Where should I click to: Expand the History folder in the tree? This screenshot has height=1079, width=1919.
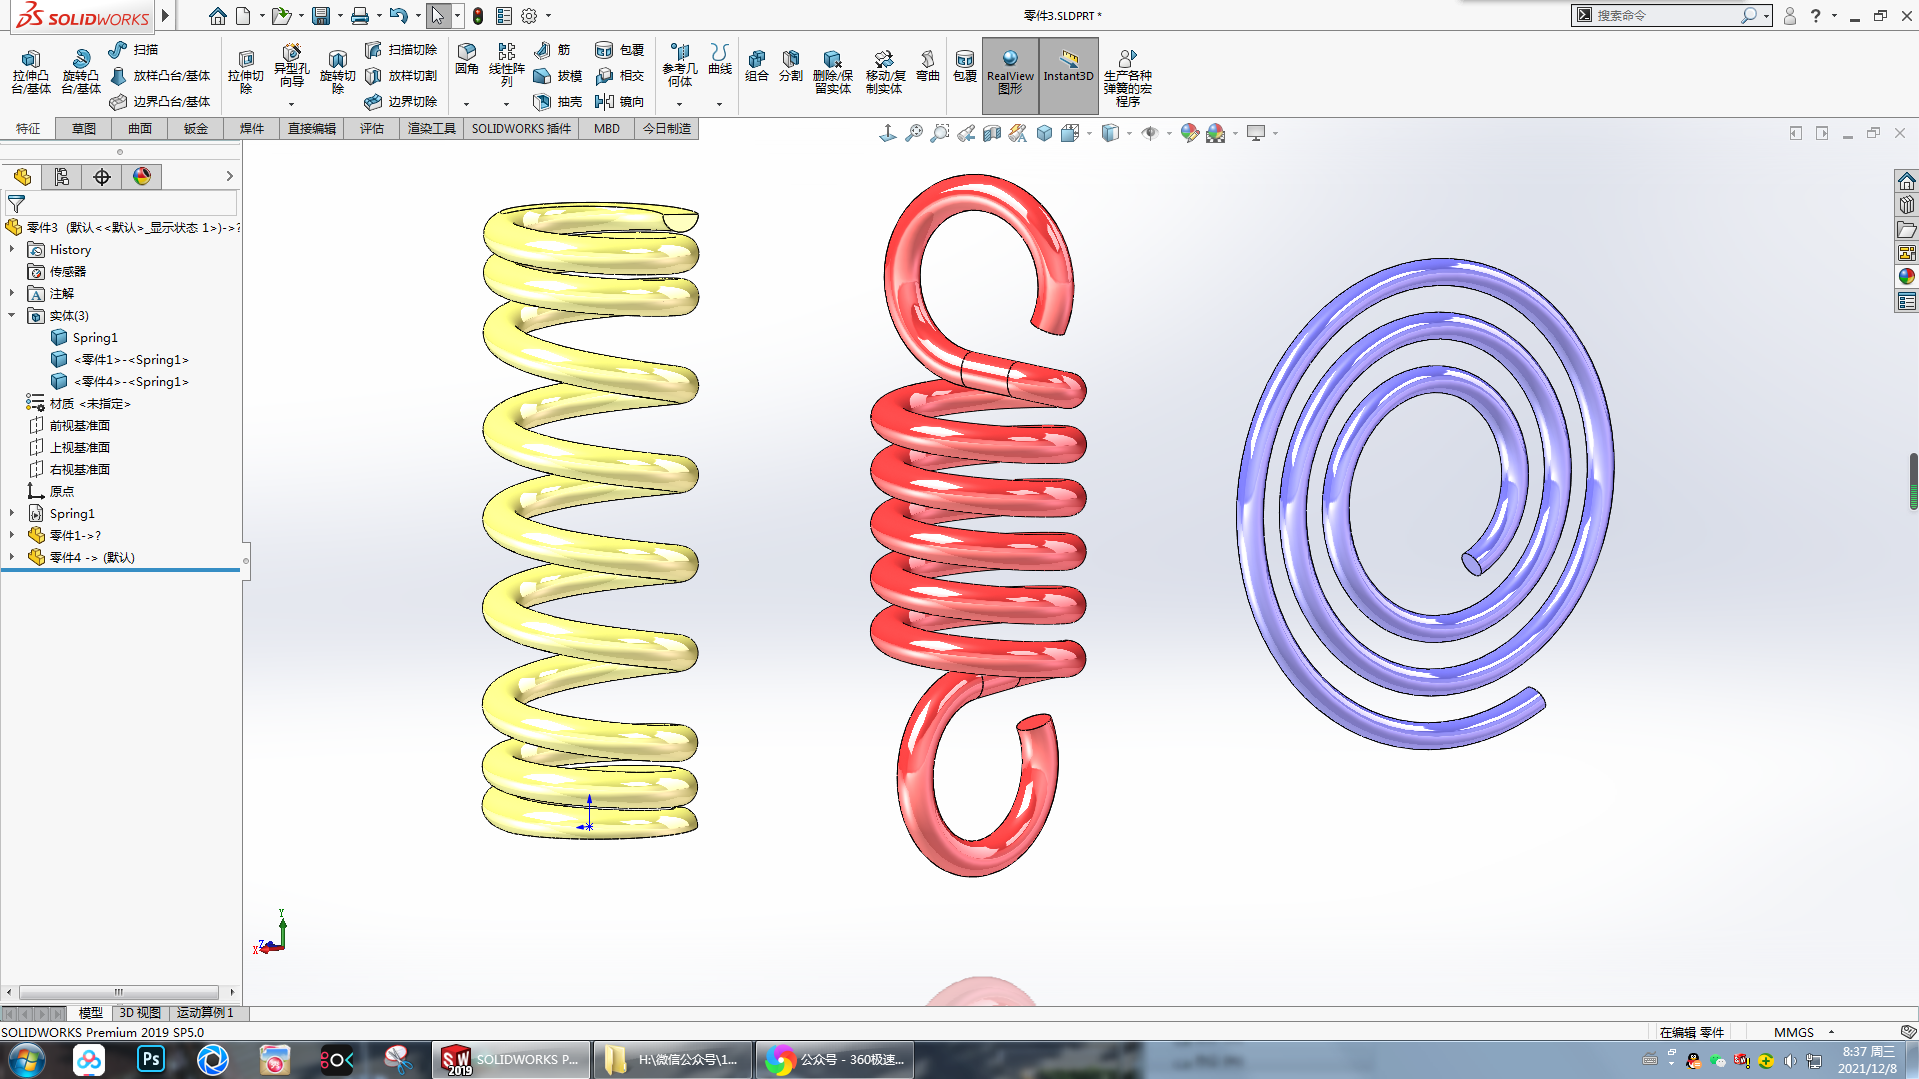tap(12, 249)
